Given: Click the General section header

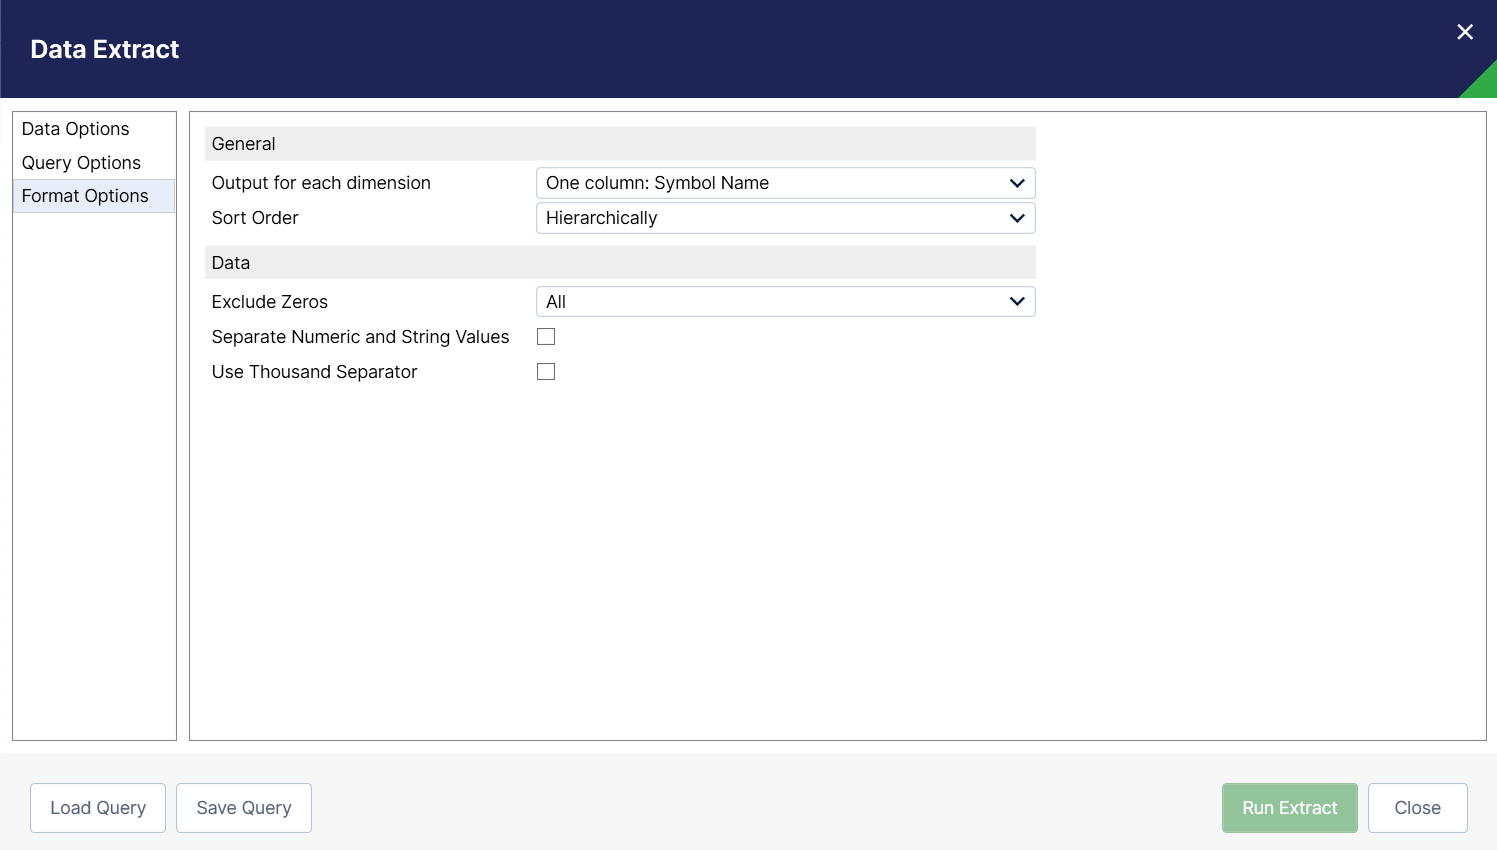Looking at the screenshot, I should coord(620,144).
